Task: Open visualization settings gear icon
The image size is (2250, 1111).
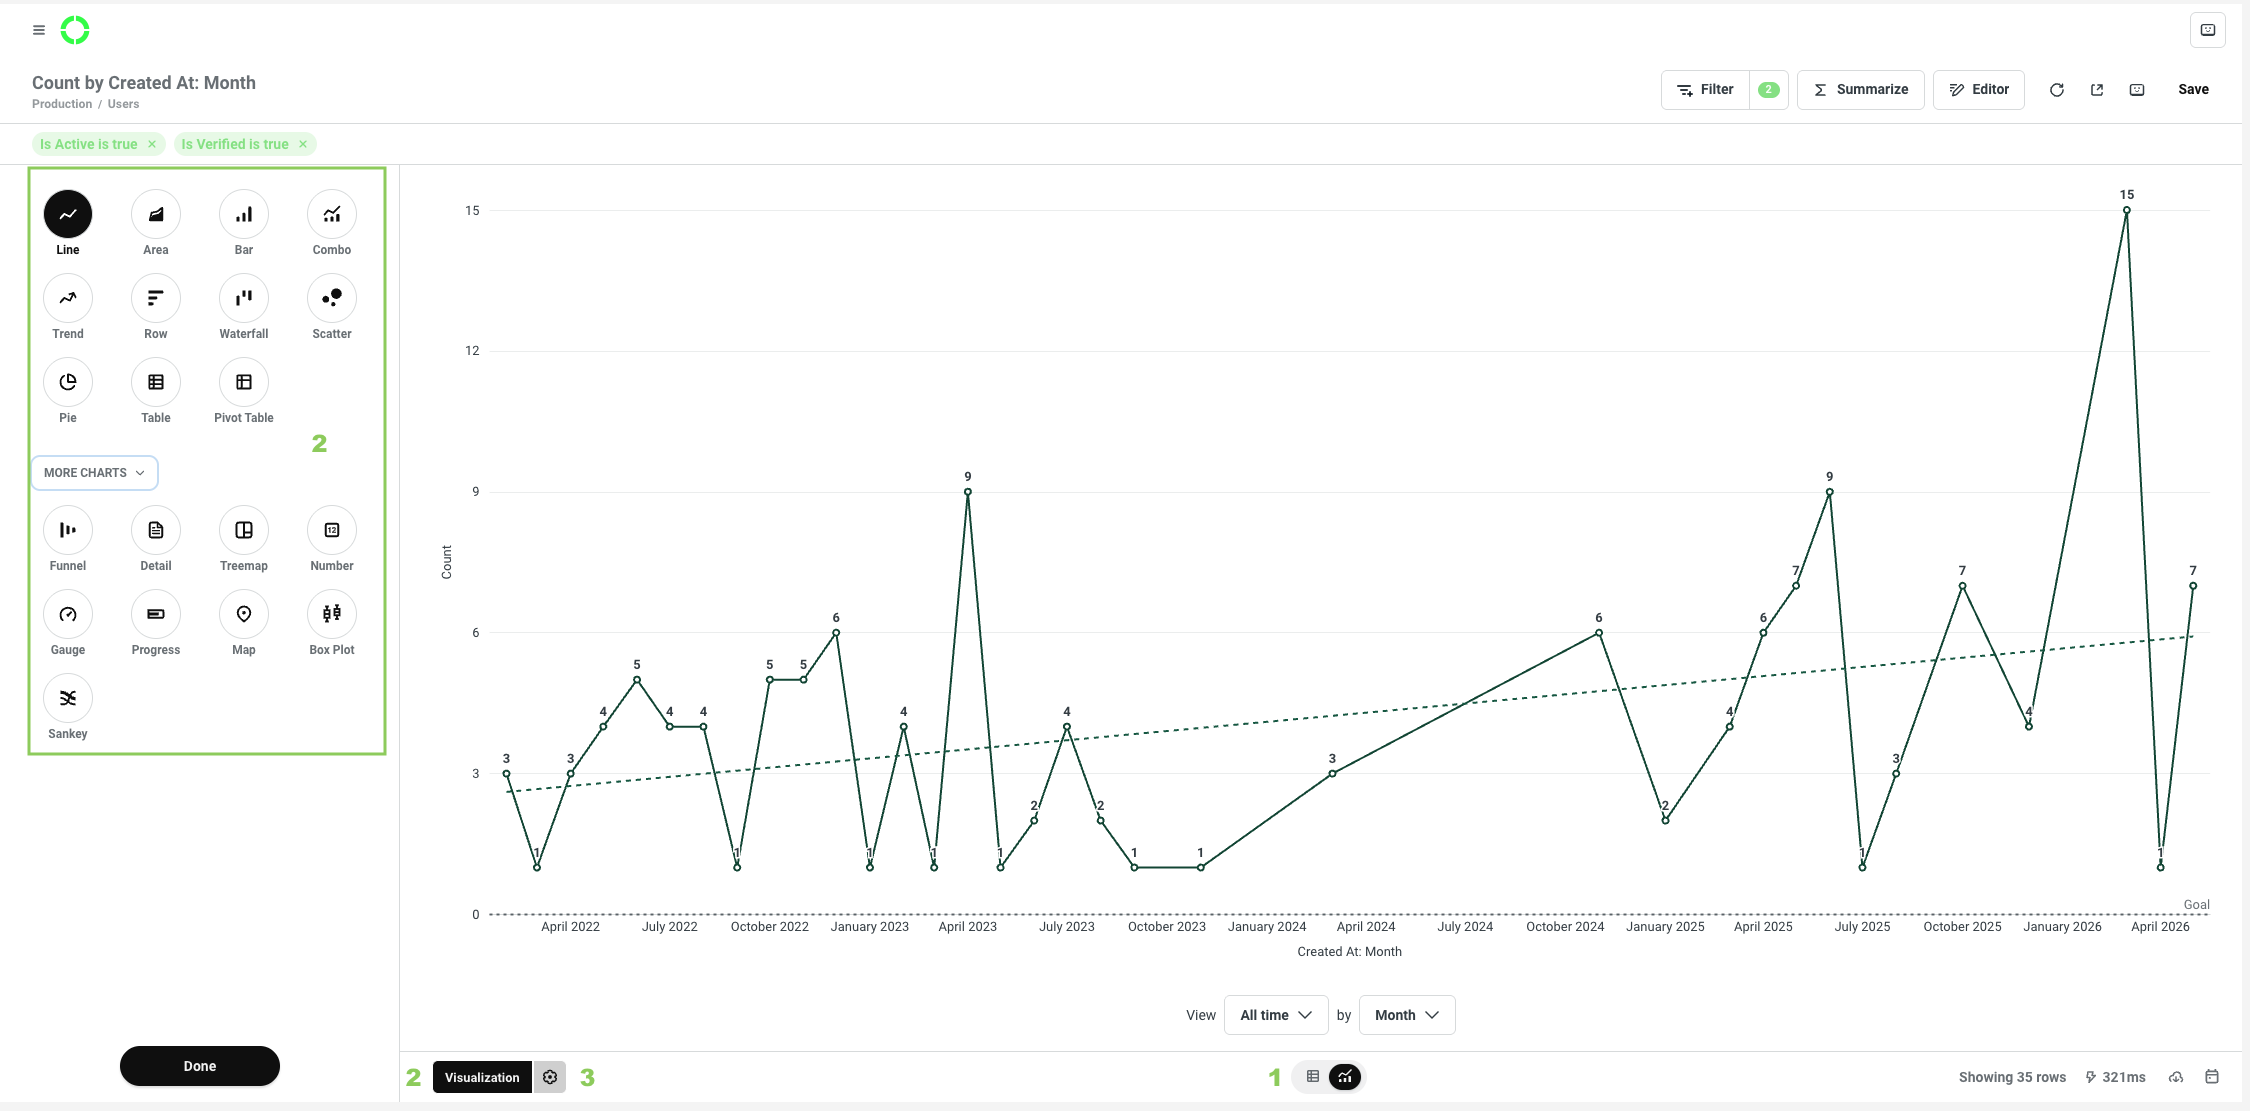Action: (550, 1077)
